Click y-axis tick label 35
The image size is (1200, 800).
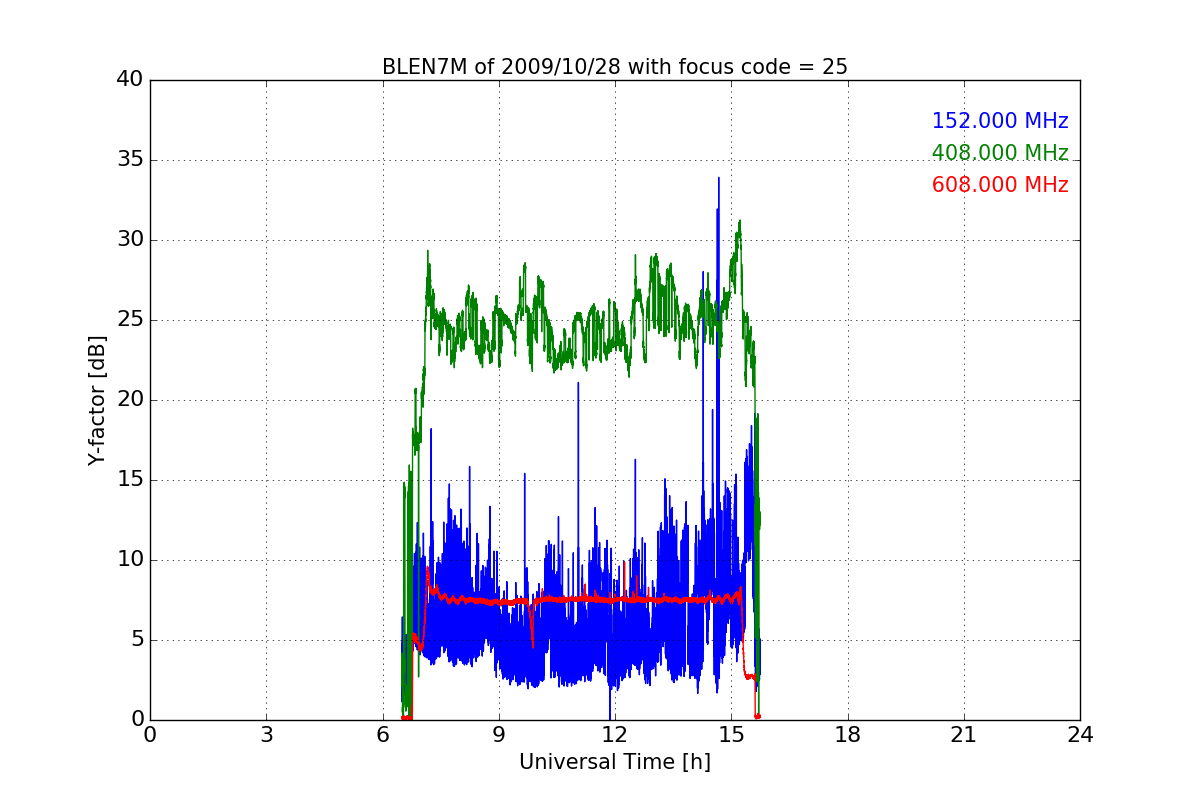pyautogui.click(x=130, y=160)
